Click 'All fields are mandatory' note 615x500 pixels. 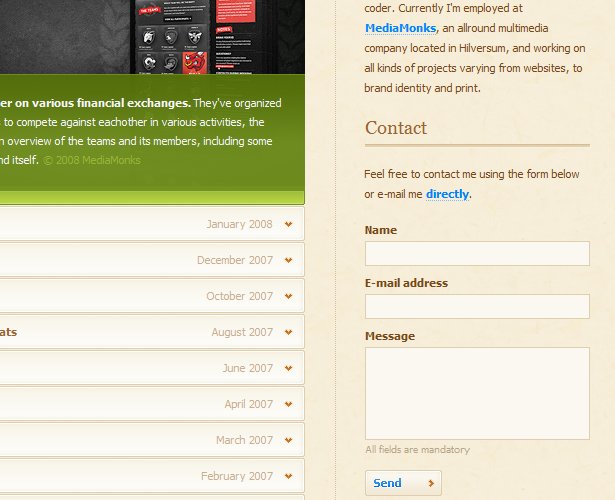[417, 449]
